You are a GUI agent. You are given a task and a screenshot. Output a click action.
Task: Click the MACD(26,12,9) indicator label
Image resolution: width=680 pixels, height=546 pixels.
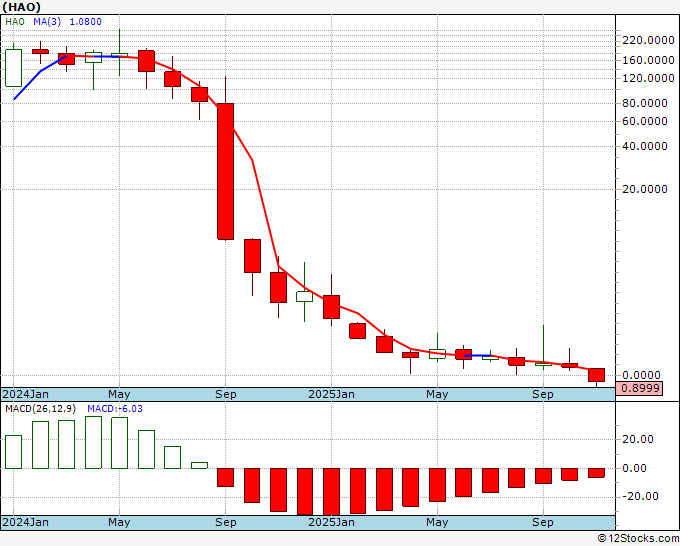(40, 409)
